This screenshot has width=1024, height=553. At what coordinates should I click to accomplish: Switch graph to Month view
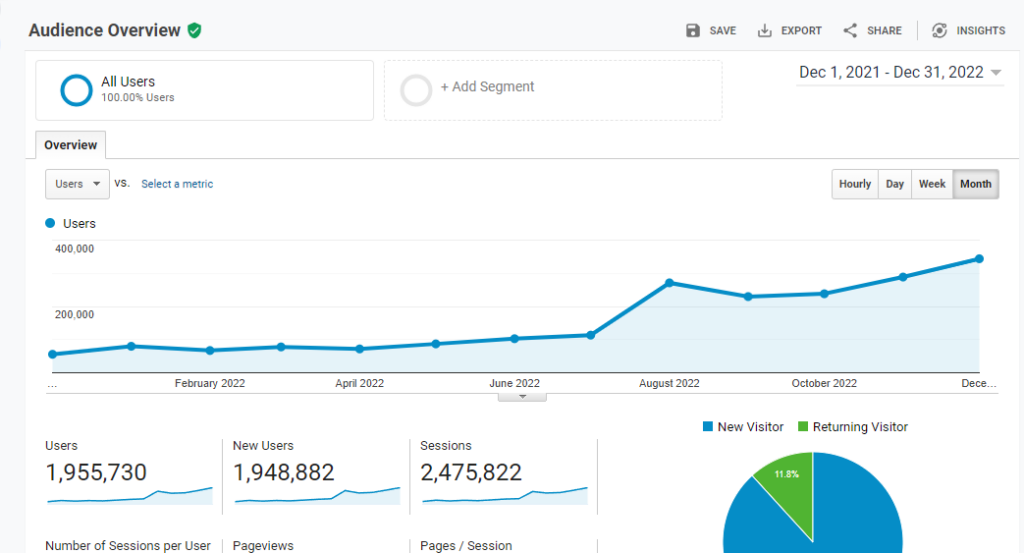point(976,184)
